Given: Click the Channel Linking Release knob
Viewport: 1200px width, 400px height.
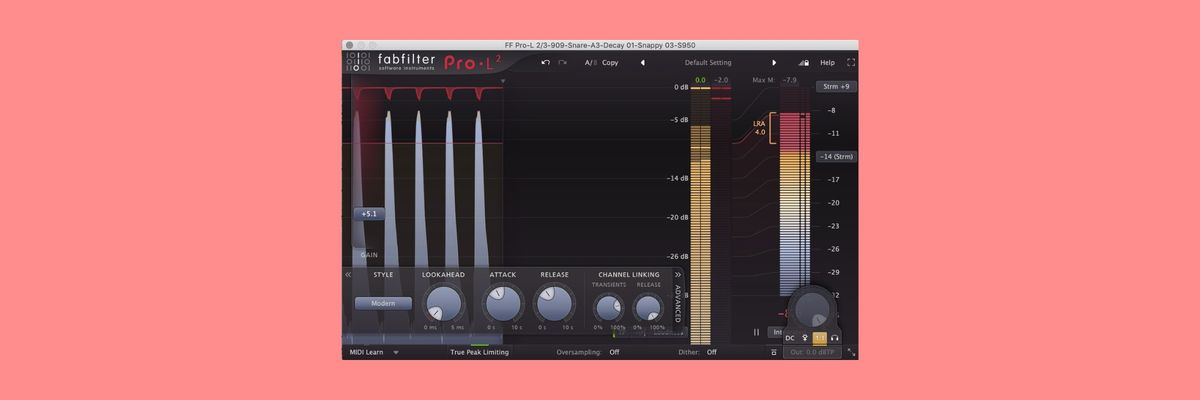Looking at the screenshot, I should [x=648, y=308].
